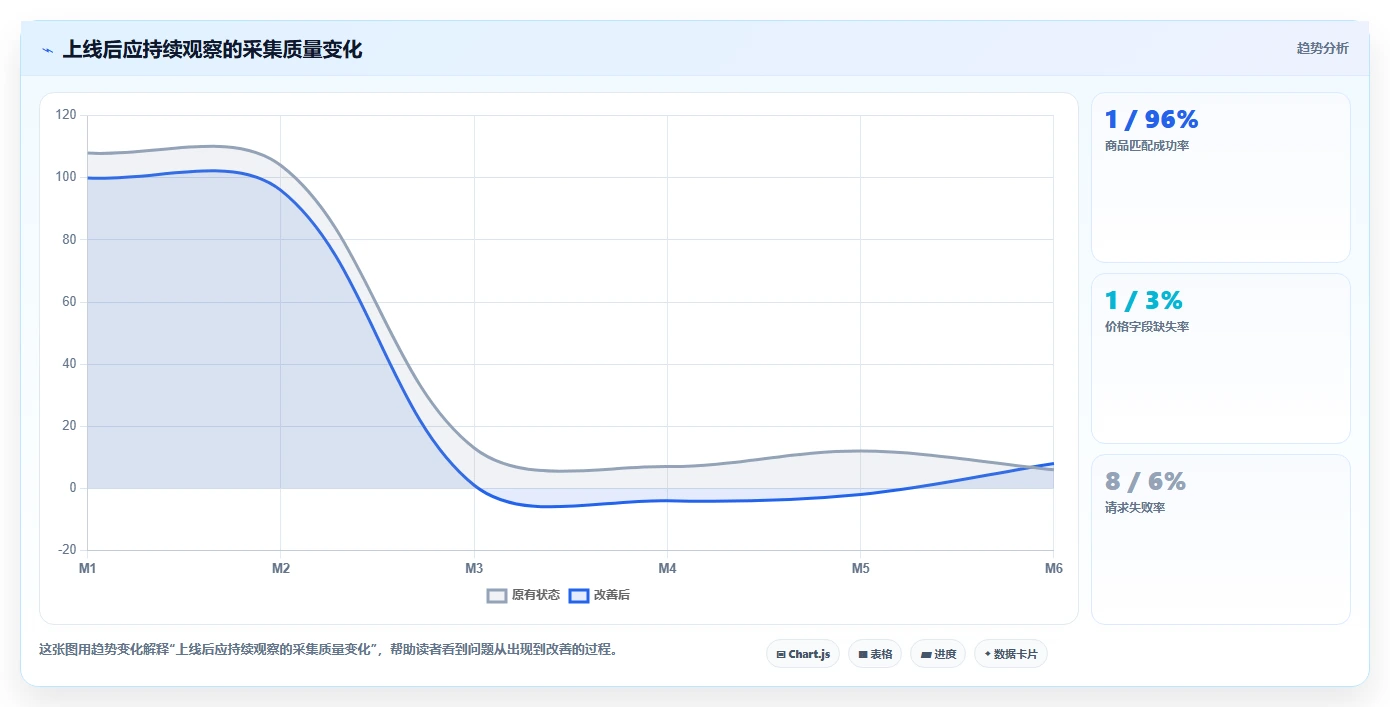Click the M1 axis label
Screen dimensions: 1390x707
pos(87,568)
